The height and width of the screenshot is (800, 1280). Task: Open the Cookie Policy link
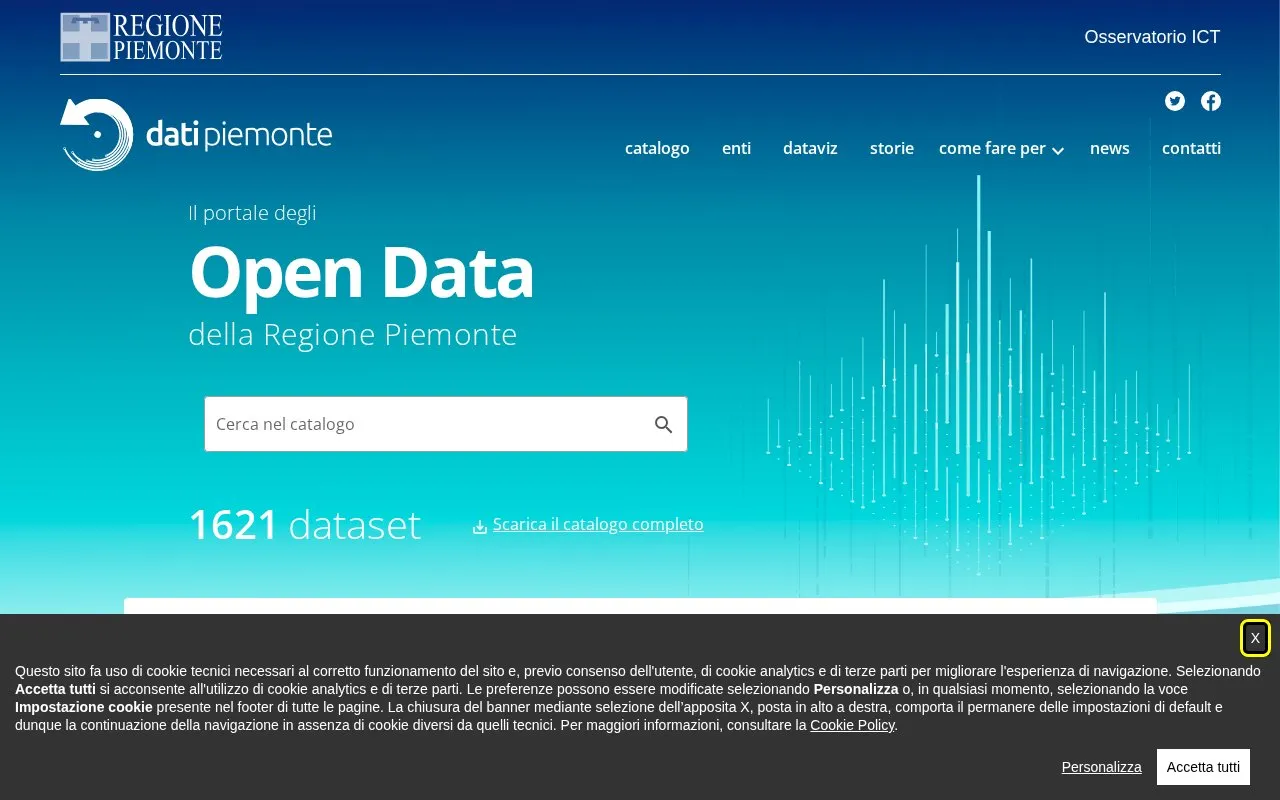click(x=852, y=725)
